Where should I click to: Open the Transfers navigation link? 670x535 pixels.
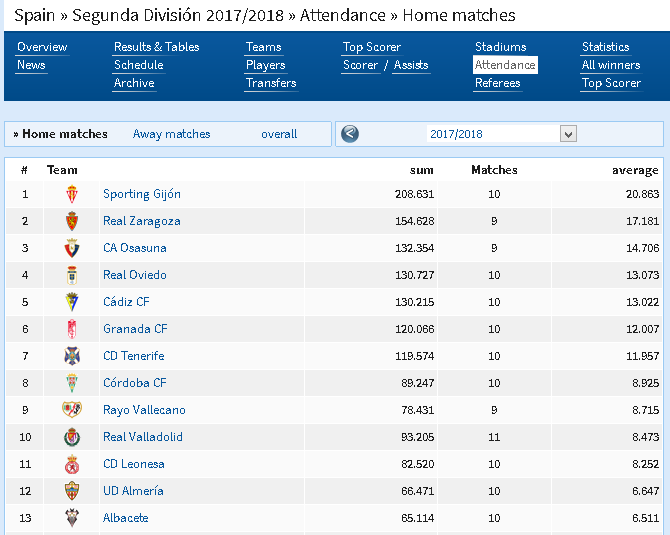(x=271, y=83)
